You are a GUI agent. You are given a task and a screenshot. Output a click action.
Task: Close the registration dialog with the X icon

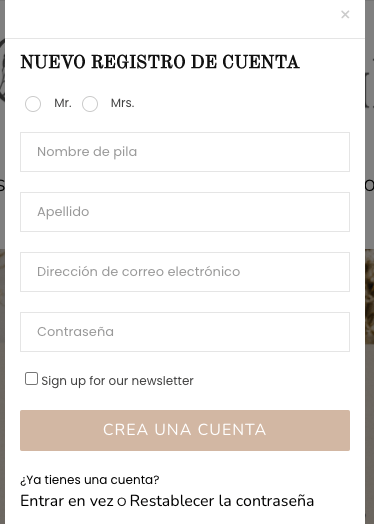345,14
